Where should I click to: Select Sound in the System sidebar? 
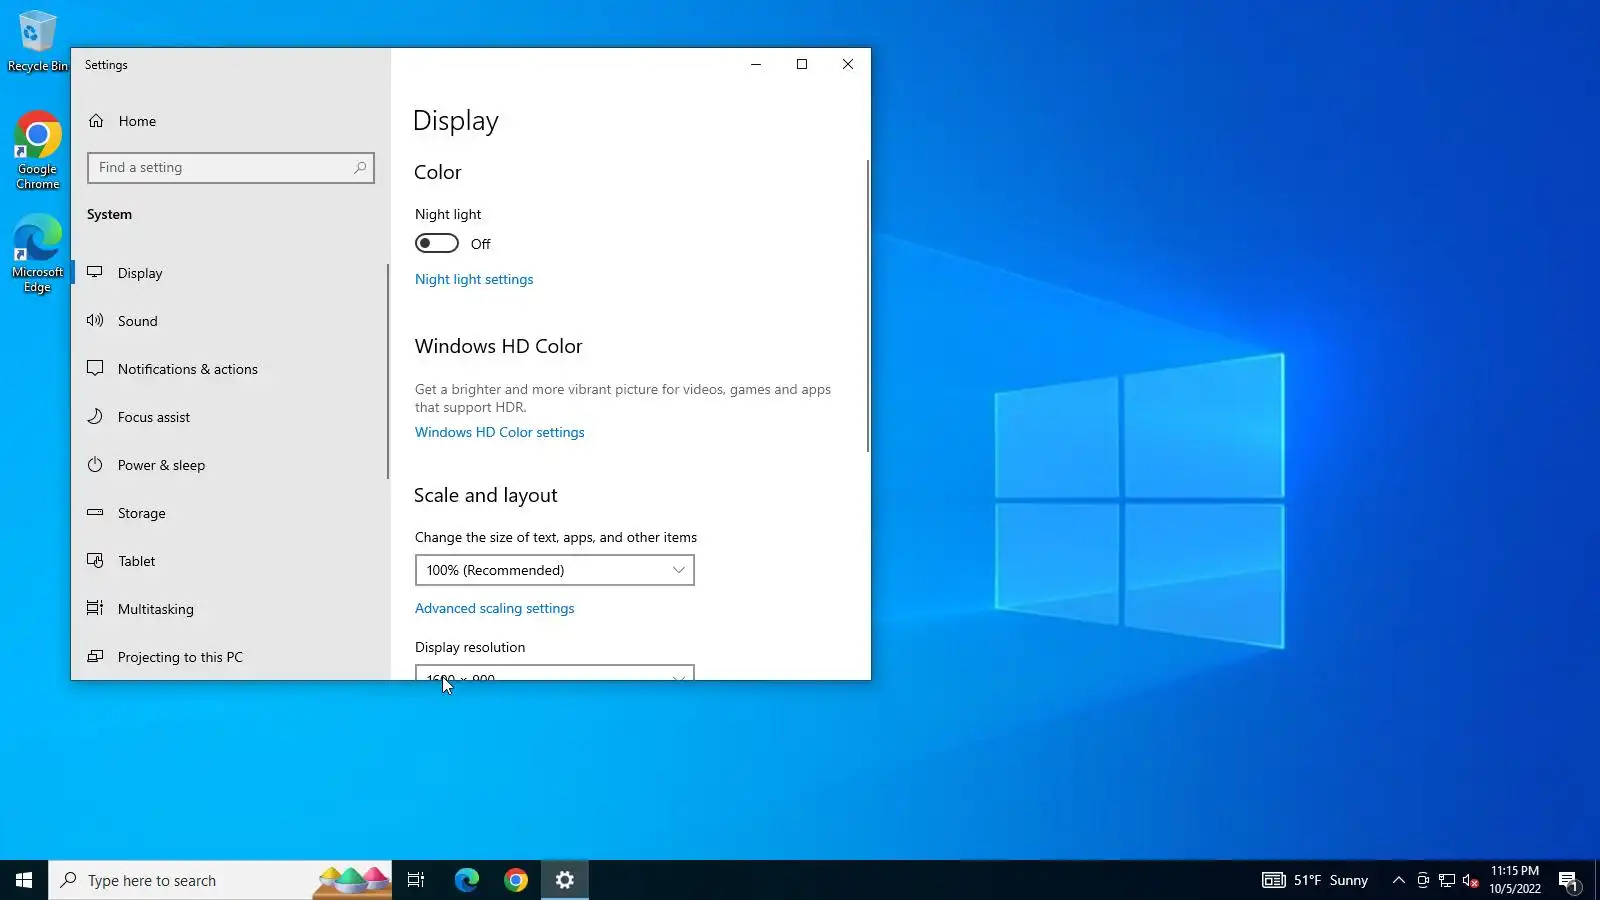pyautogui.click(x=229, y=321)
